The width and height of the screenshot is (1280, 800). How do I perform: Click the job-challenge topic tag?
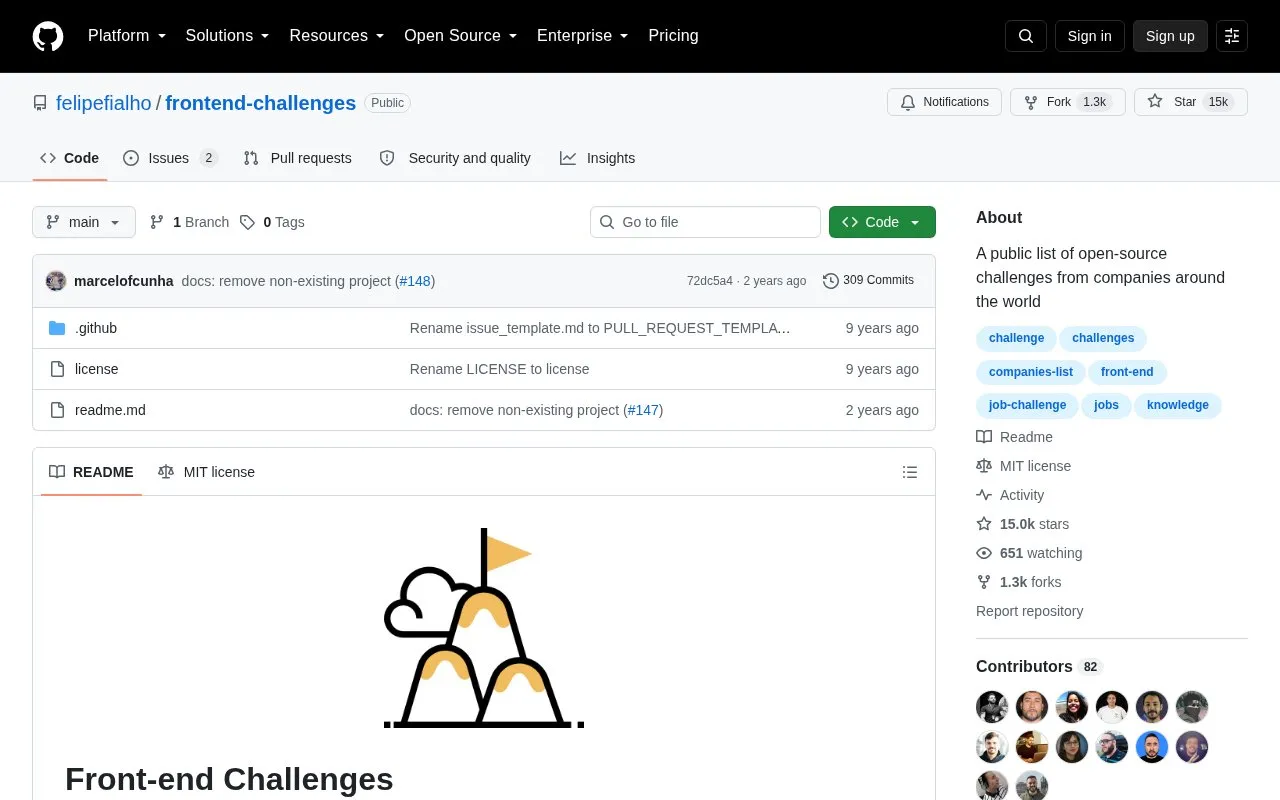[1027, 405]
